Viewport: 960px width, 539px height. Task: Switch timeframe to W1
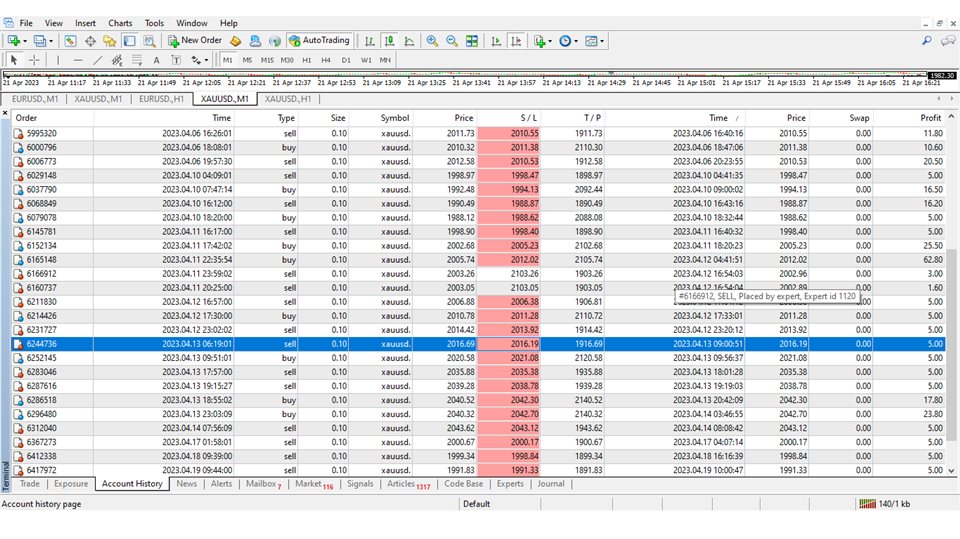coord(366,60)
